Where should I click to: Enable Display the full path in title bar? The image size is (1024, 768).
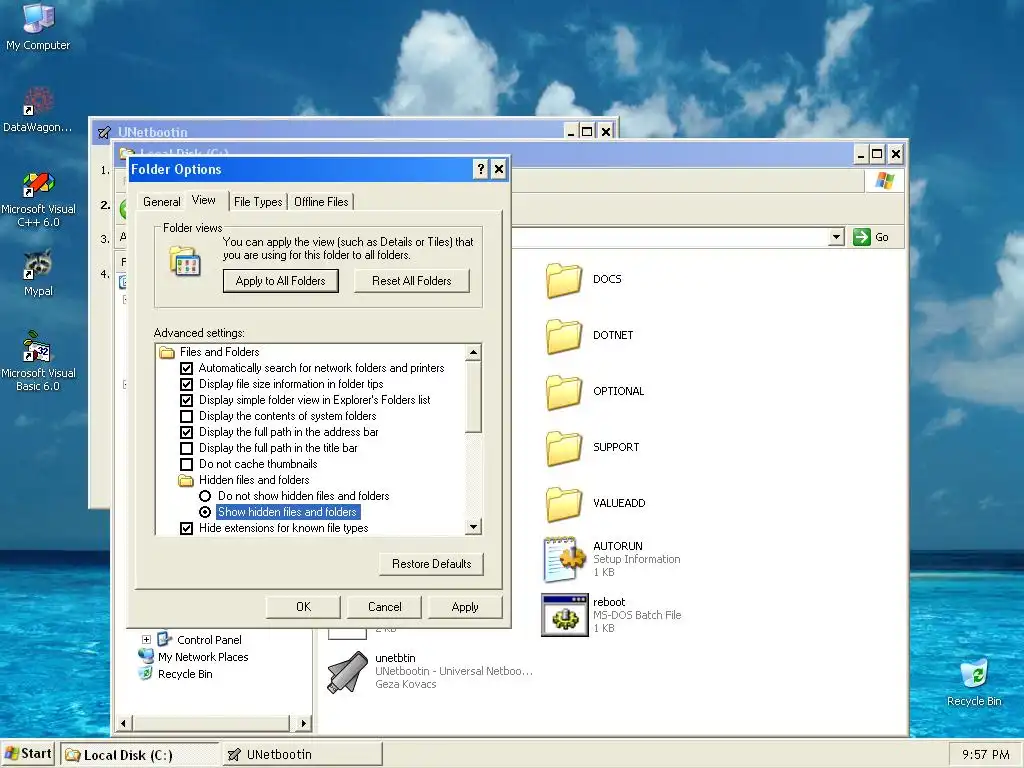coord(186,448)
